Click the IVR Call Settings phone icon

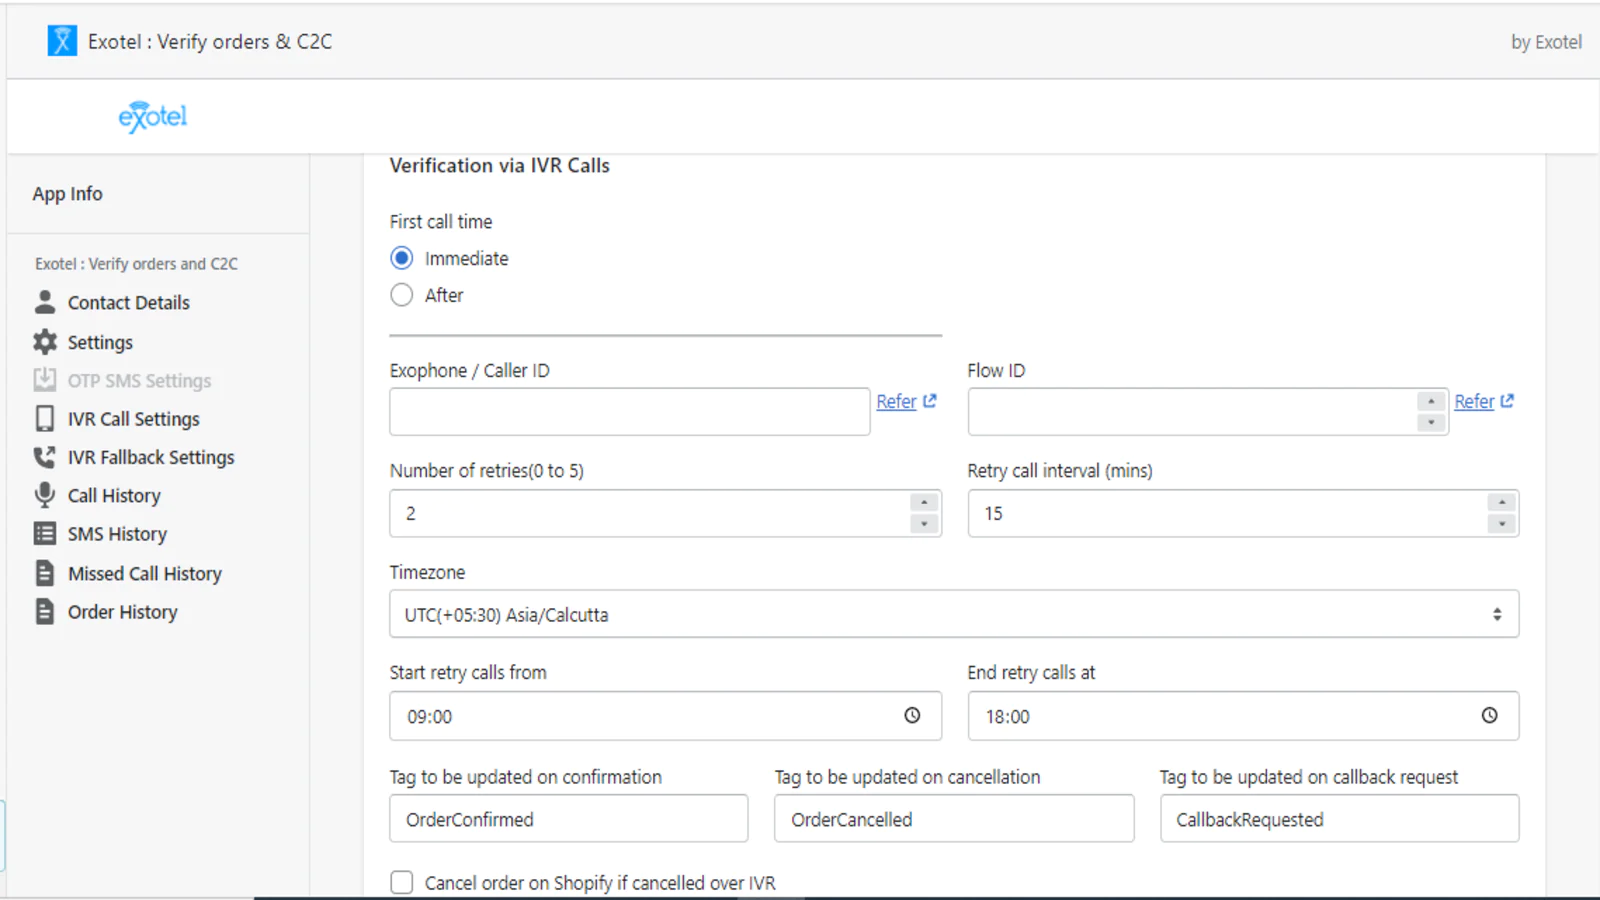[x=45, y=418]
